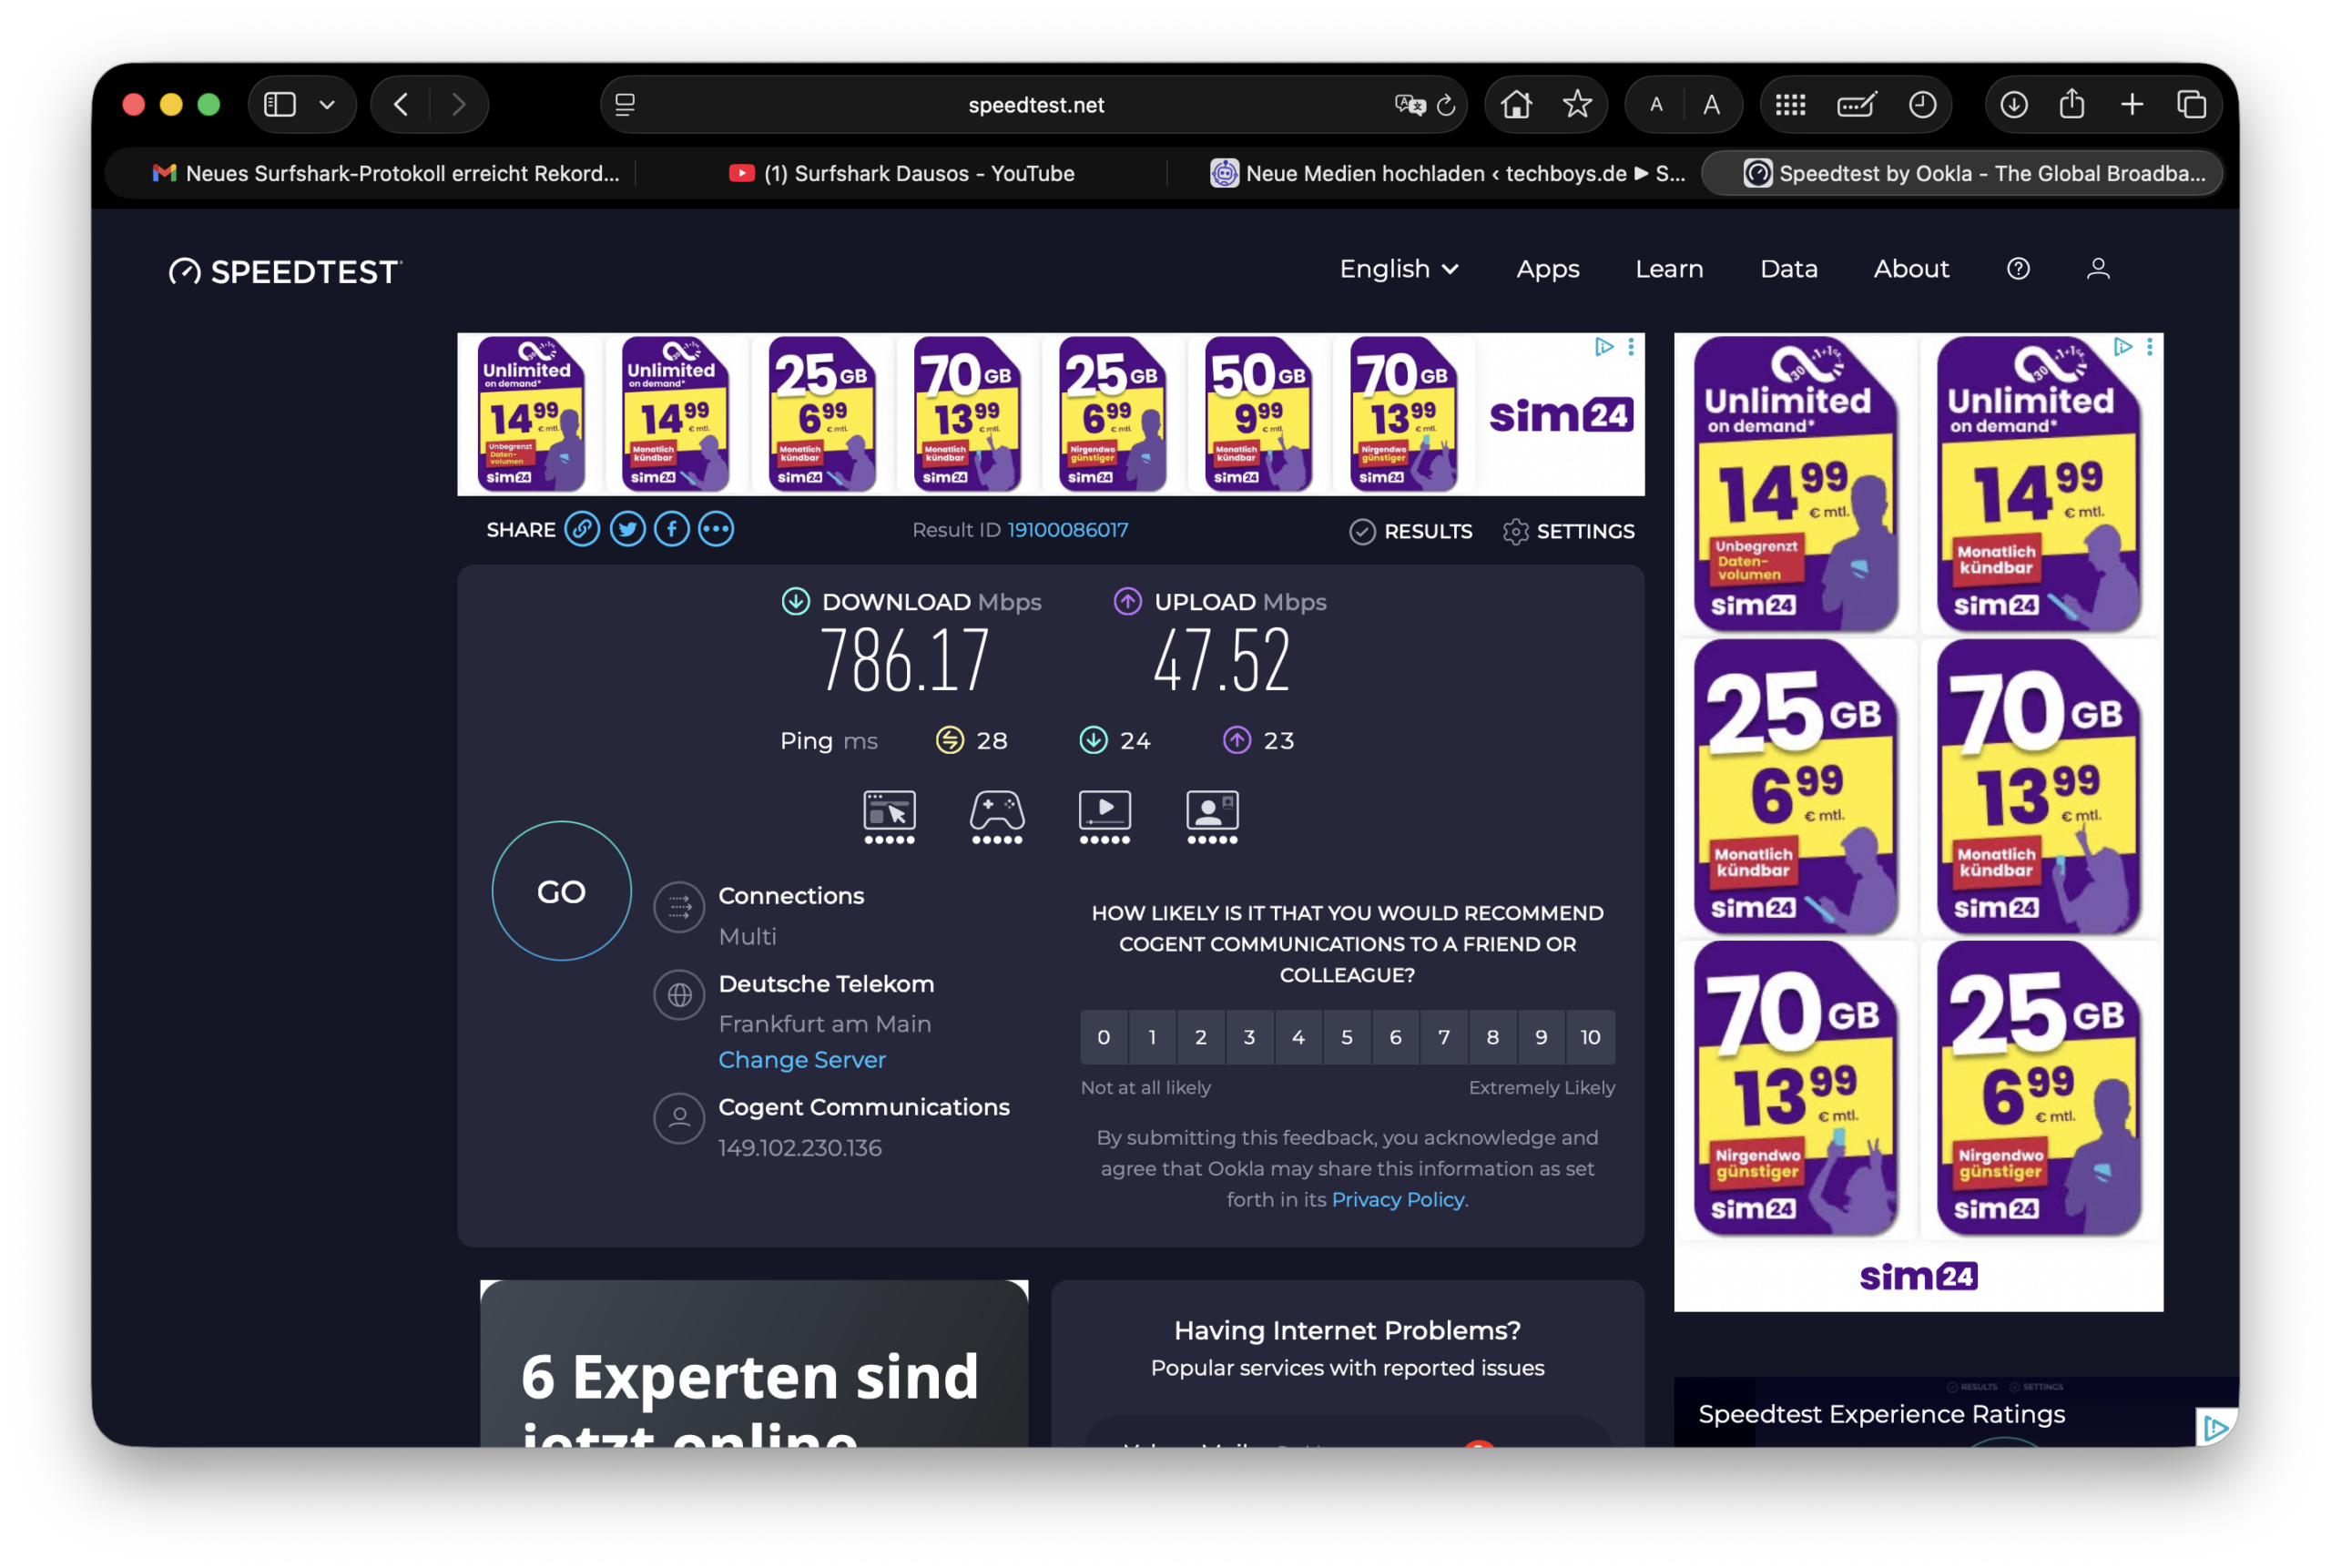The width and height of the screenshot is (2331, 1568).
Task: Click the Connections Multi icon
Action: (679, 907)
